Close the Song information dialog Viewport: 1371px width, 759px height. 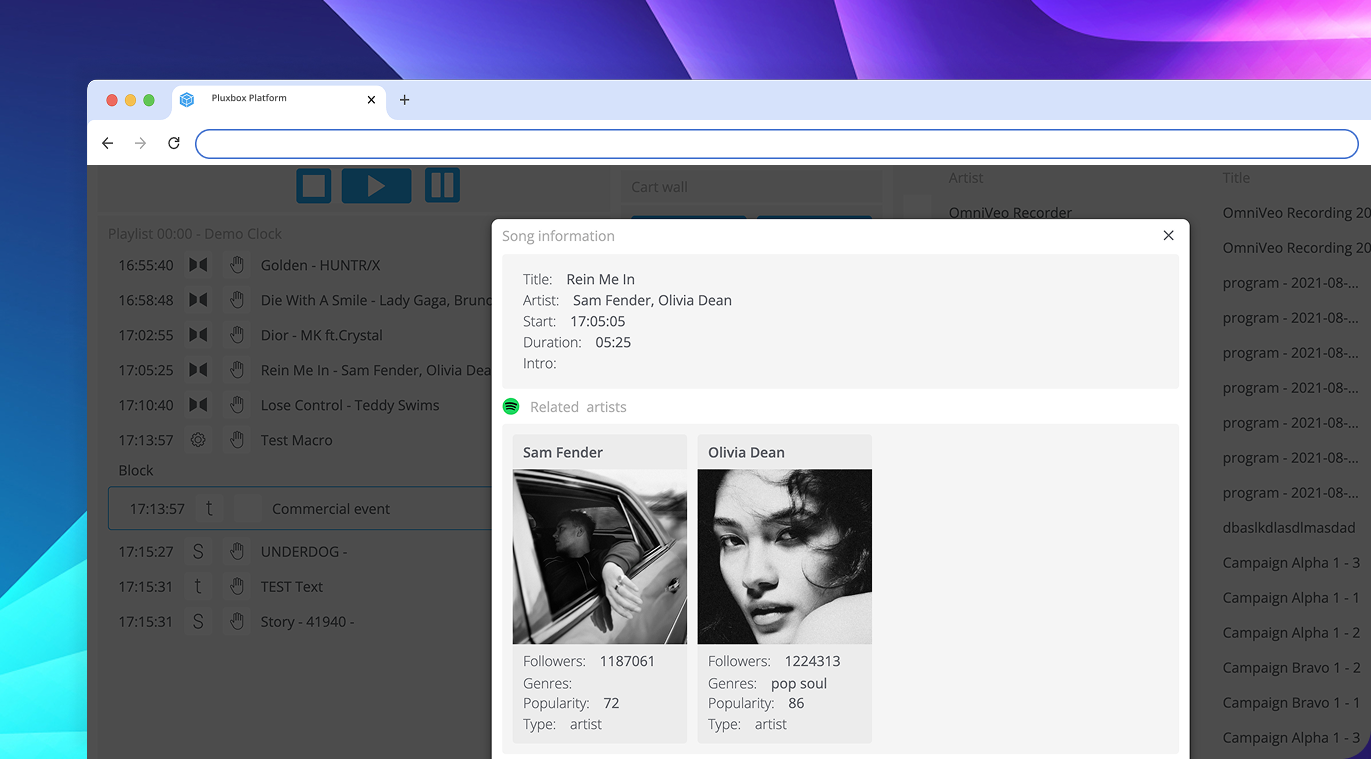pos(1168,236)
